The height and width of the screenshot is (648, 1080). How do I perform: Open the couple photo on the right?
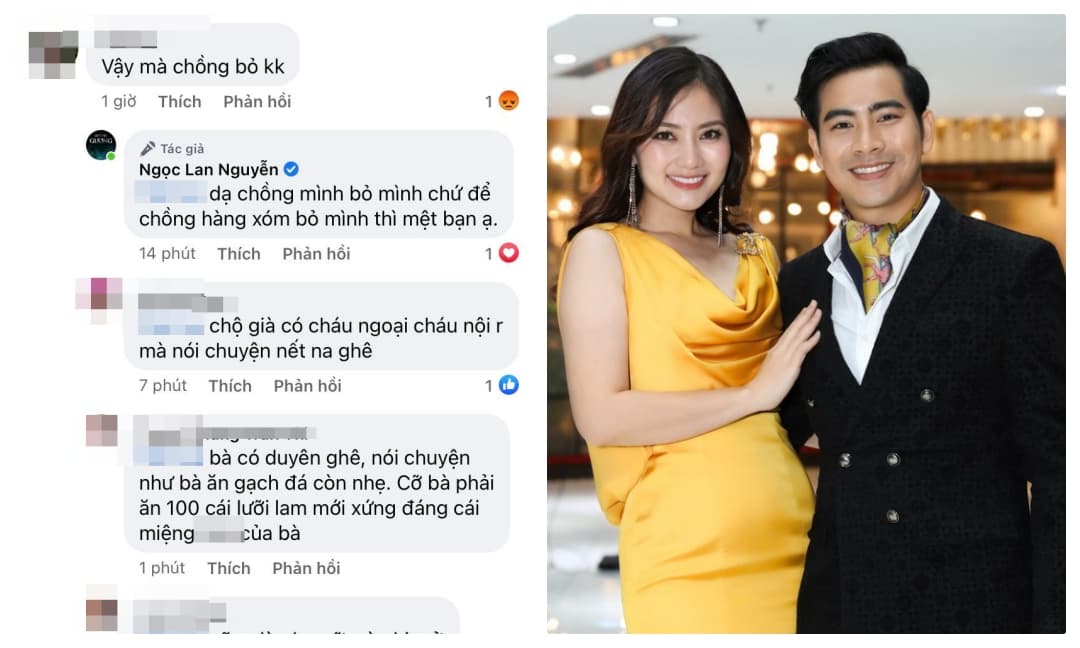(x=806, y=324)
